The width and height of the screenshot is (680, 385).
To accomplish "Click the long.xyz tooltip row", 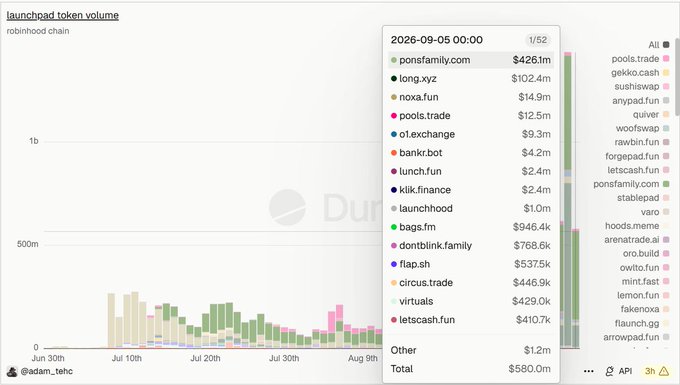I will click(x=471, y=78).
